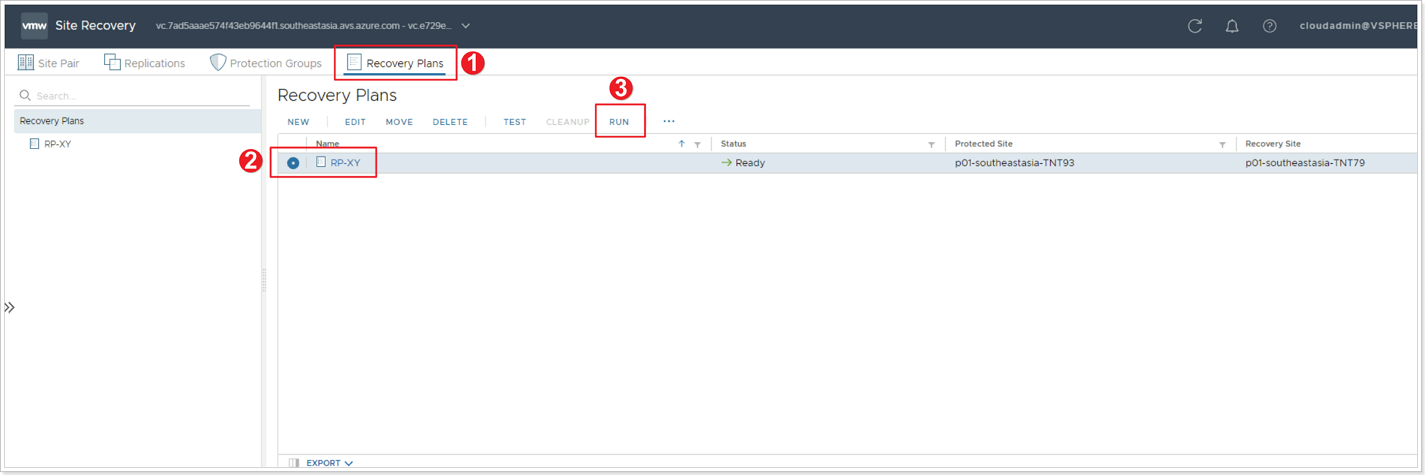Click p01-southeastasia-TNT93 cell
The width and height of the screenshot is (1425, 475).
pyautogui.click(x=1014, y=163)
